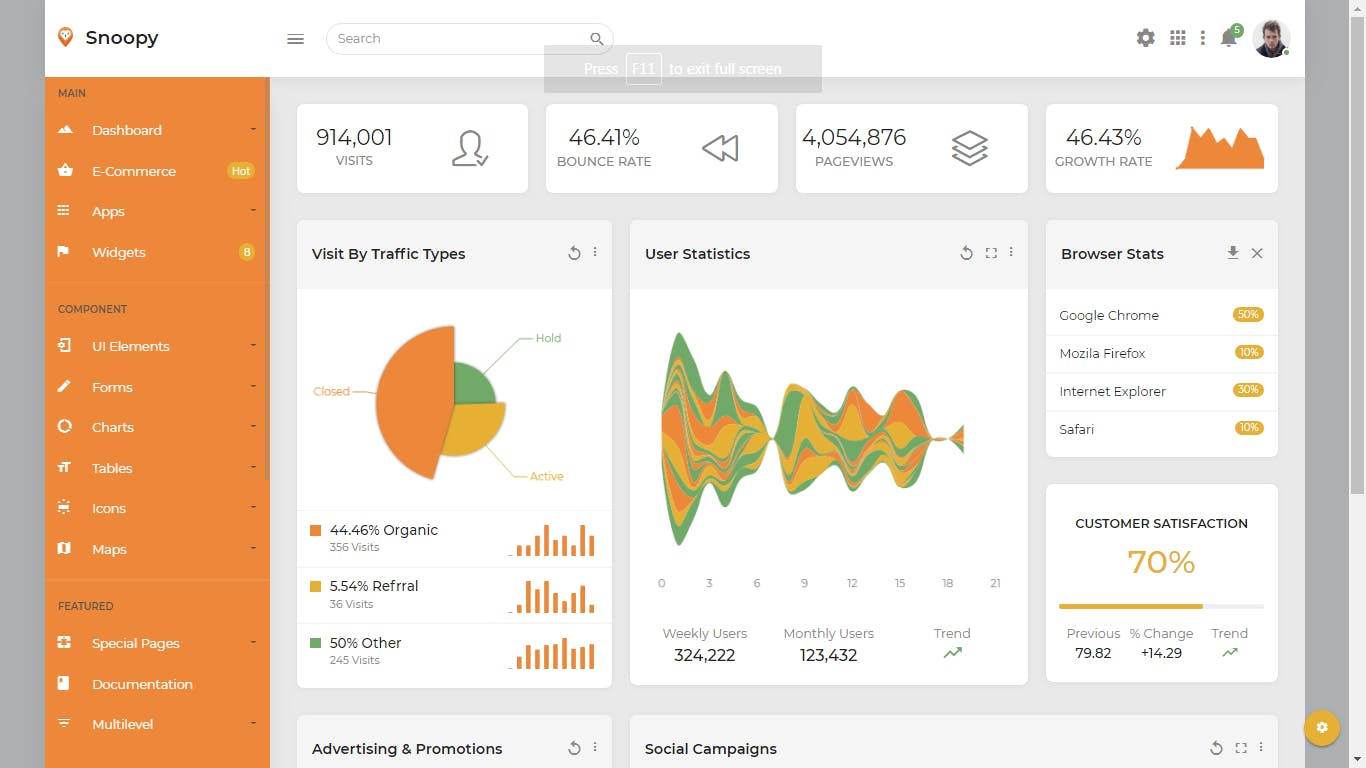Open the apps grid icon
Viewport: 1366px width, 768px height.
click(x=1178, y=38)
